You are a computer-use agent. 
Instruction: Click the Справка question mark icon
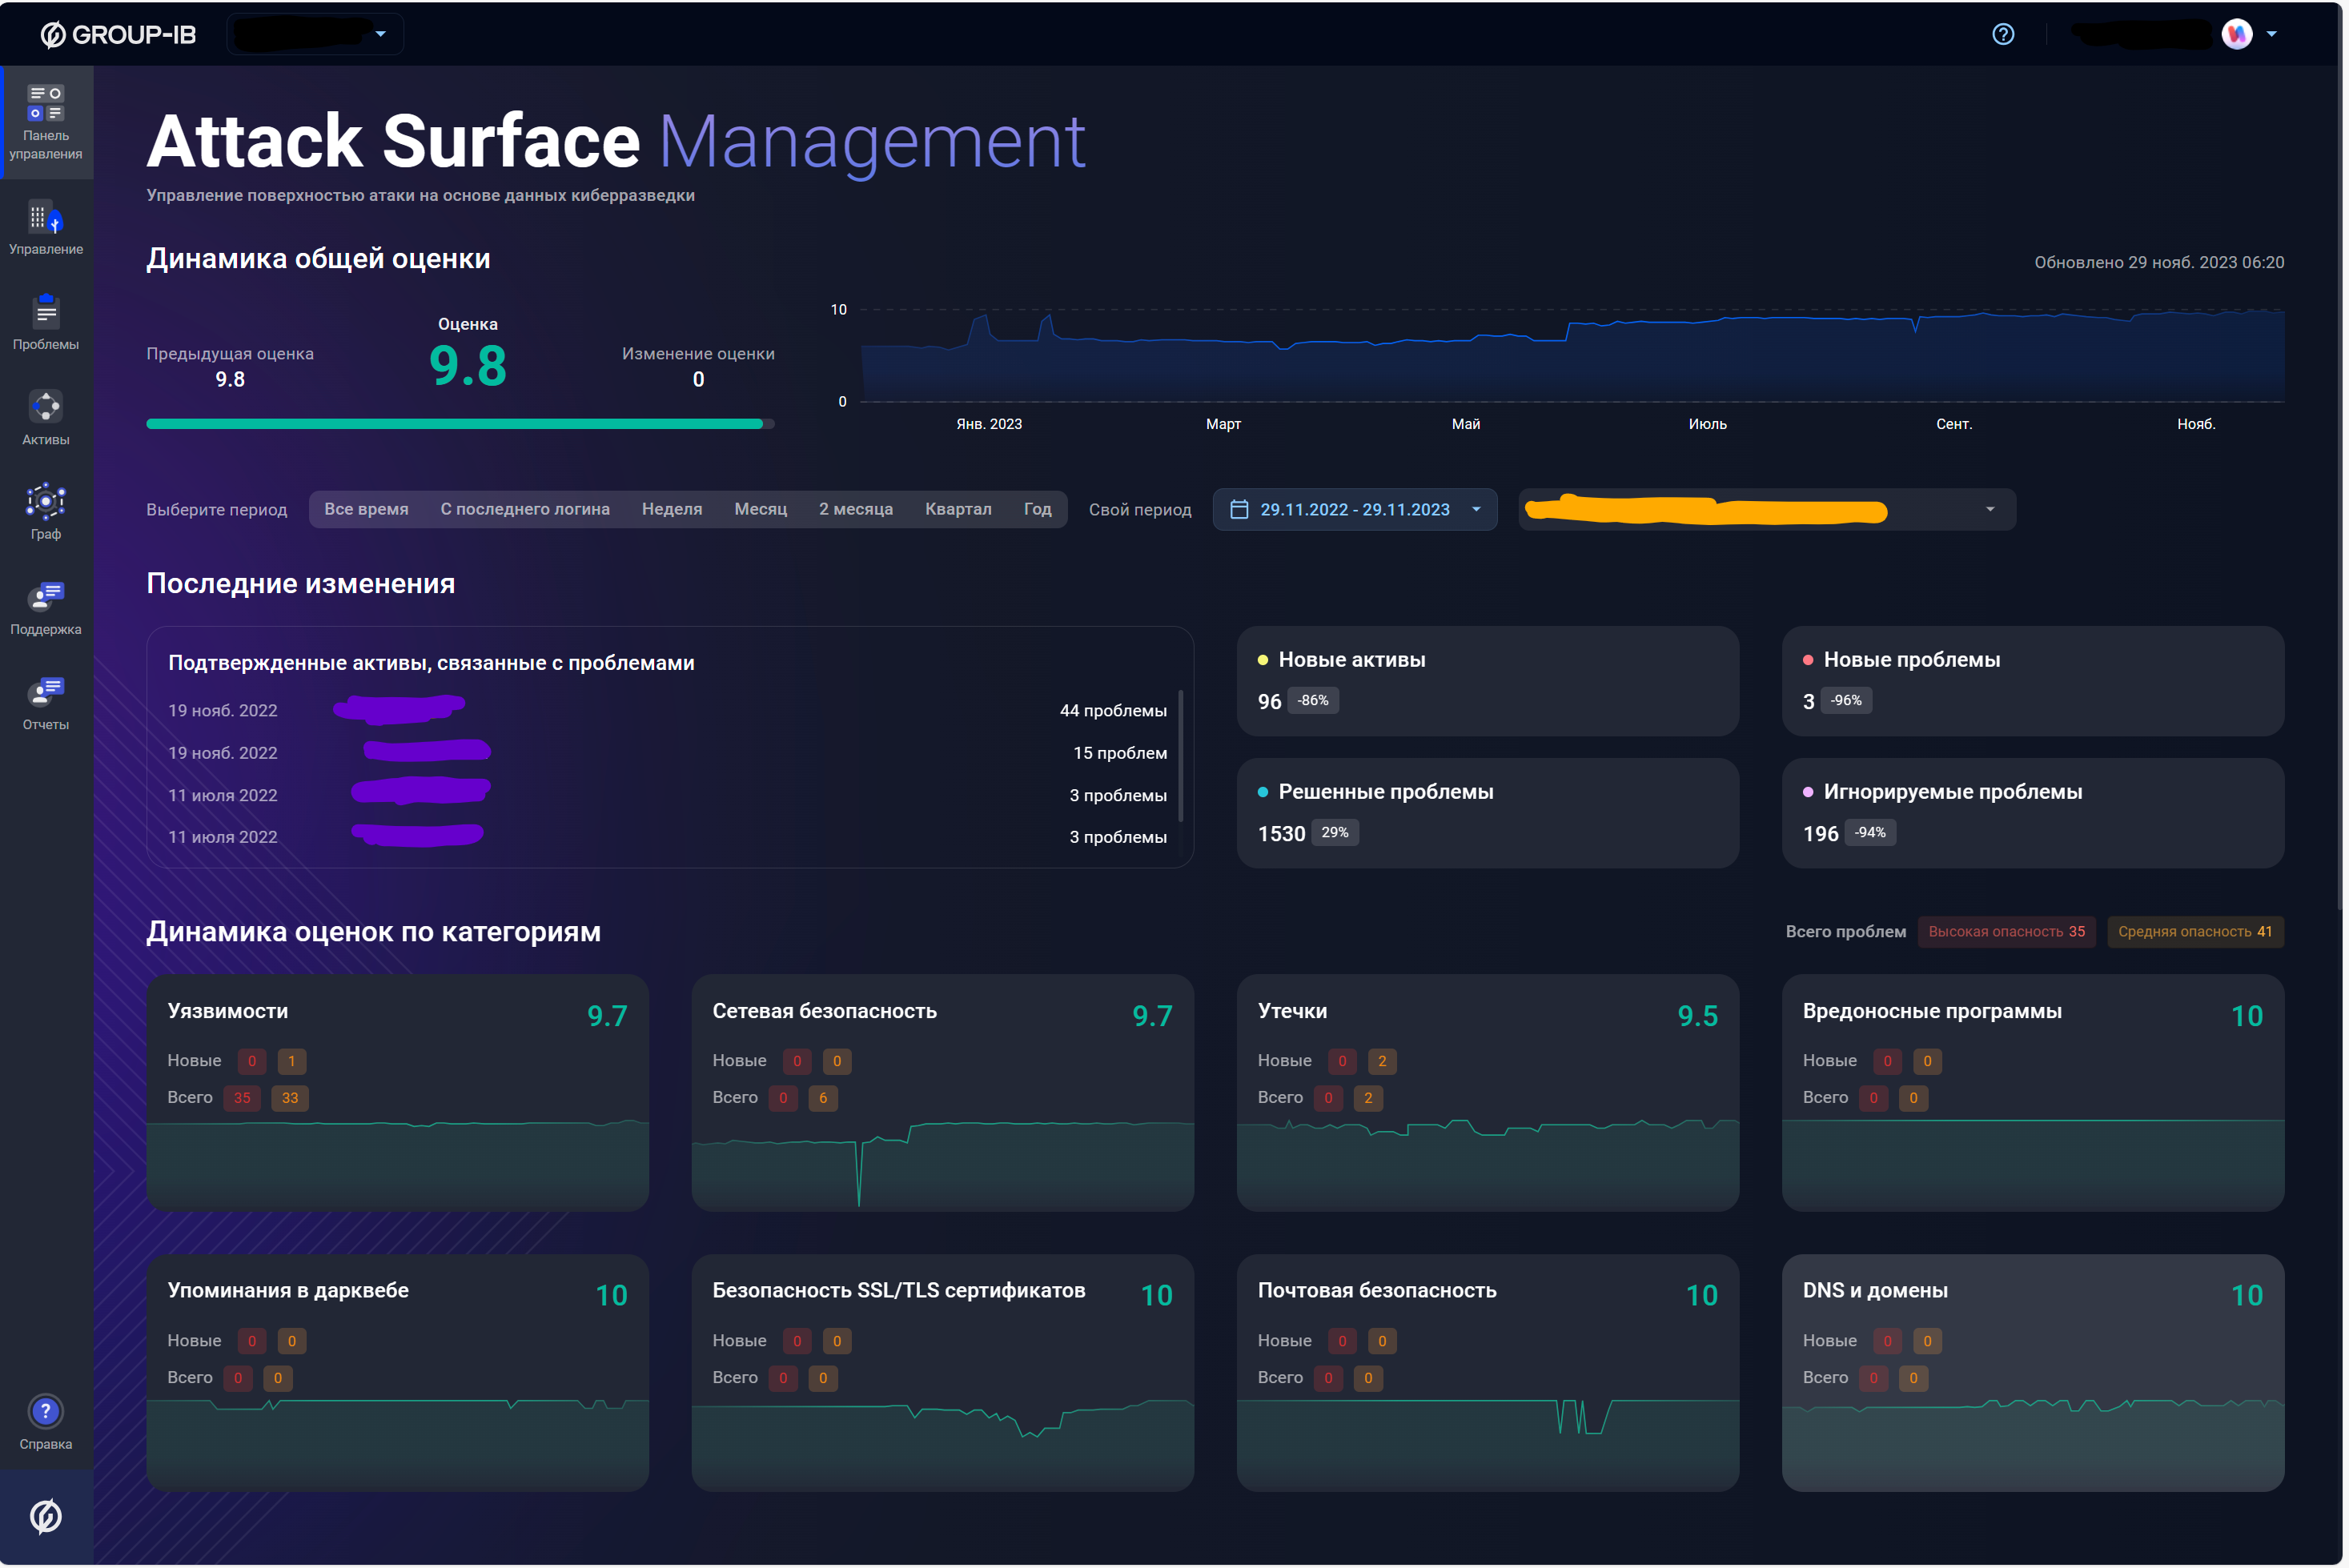(x=46, y=1412)
